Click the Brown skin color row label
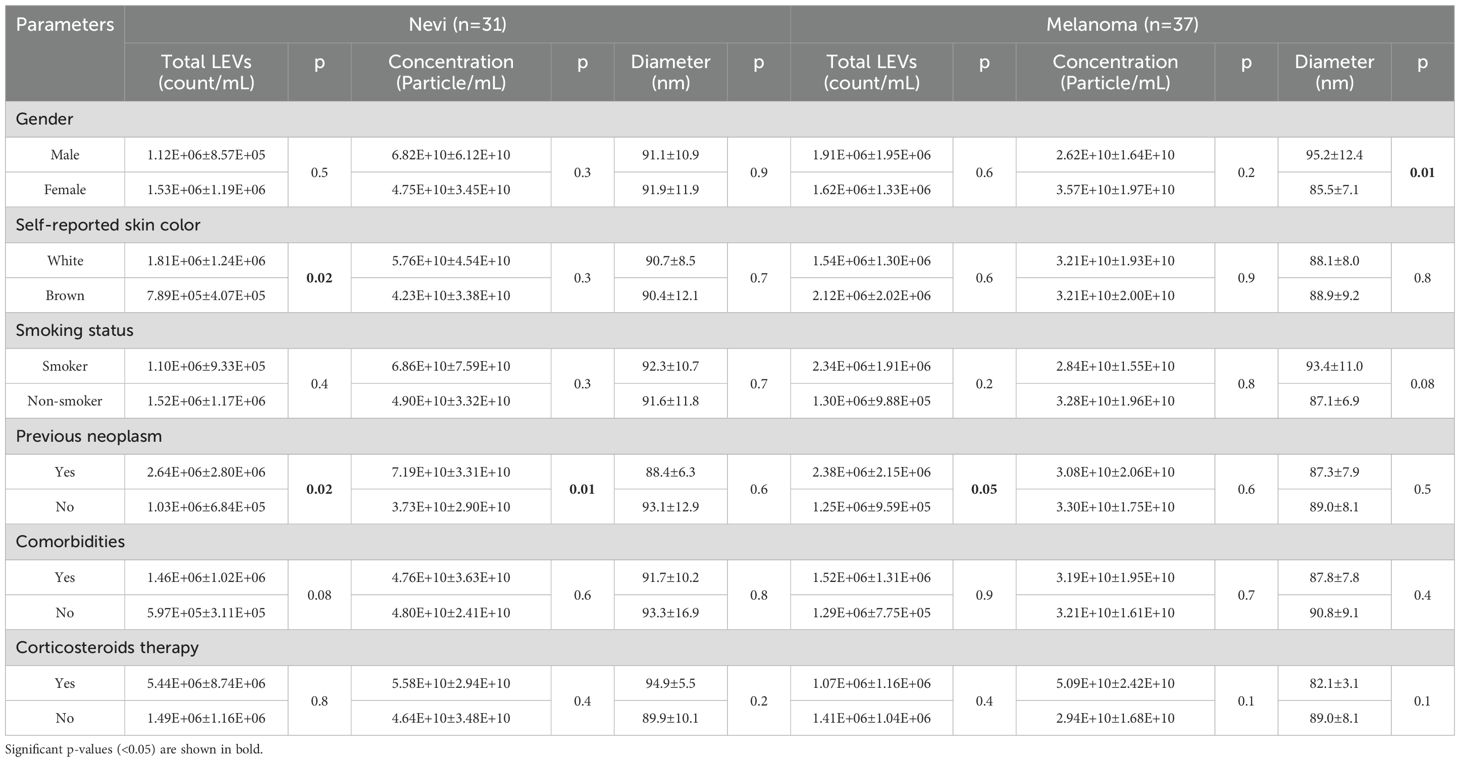The height and width of the screenshot is (762, 1460). coord(65,295)
